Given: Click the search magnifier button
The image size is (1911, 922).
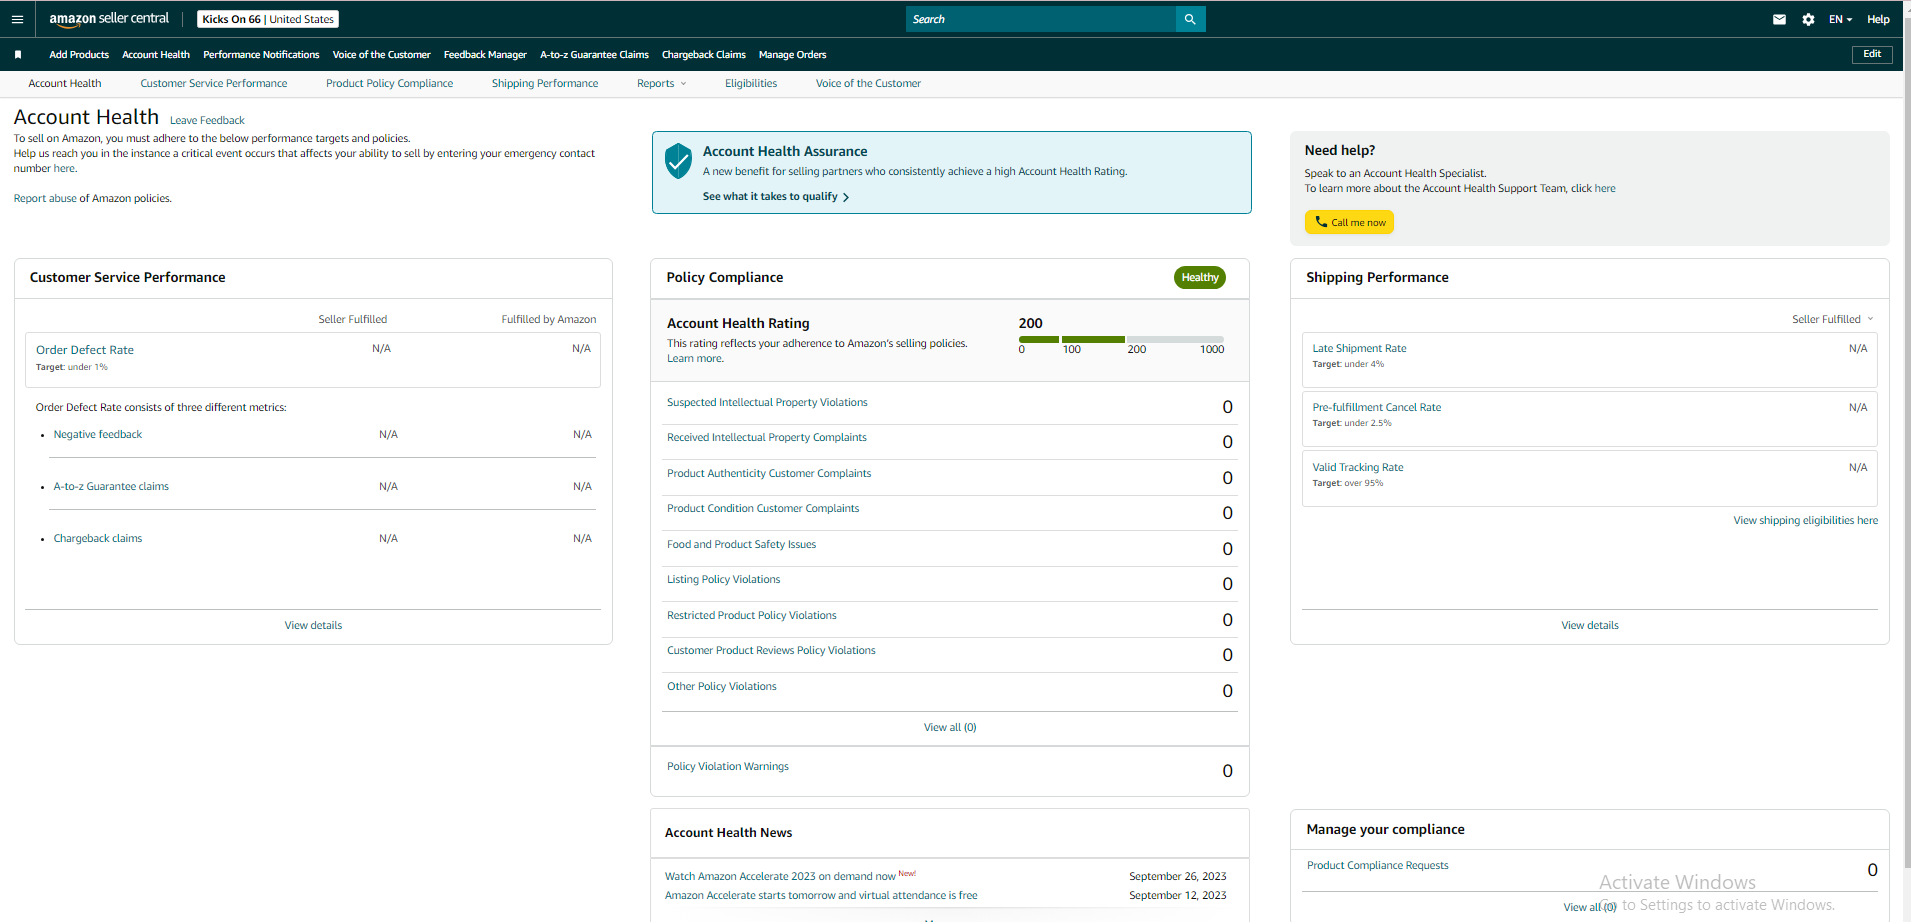Looking at the screenshot, I should 1190,19.
